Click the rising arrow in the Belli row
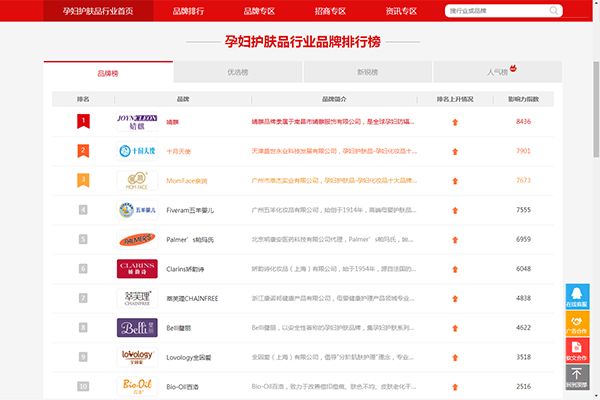The image size is (600, 400). (455, 328)
